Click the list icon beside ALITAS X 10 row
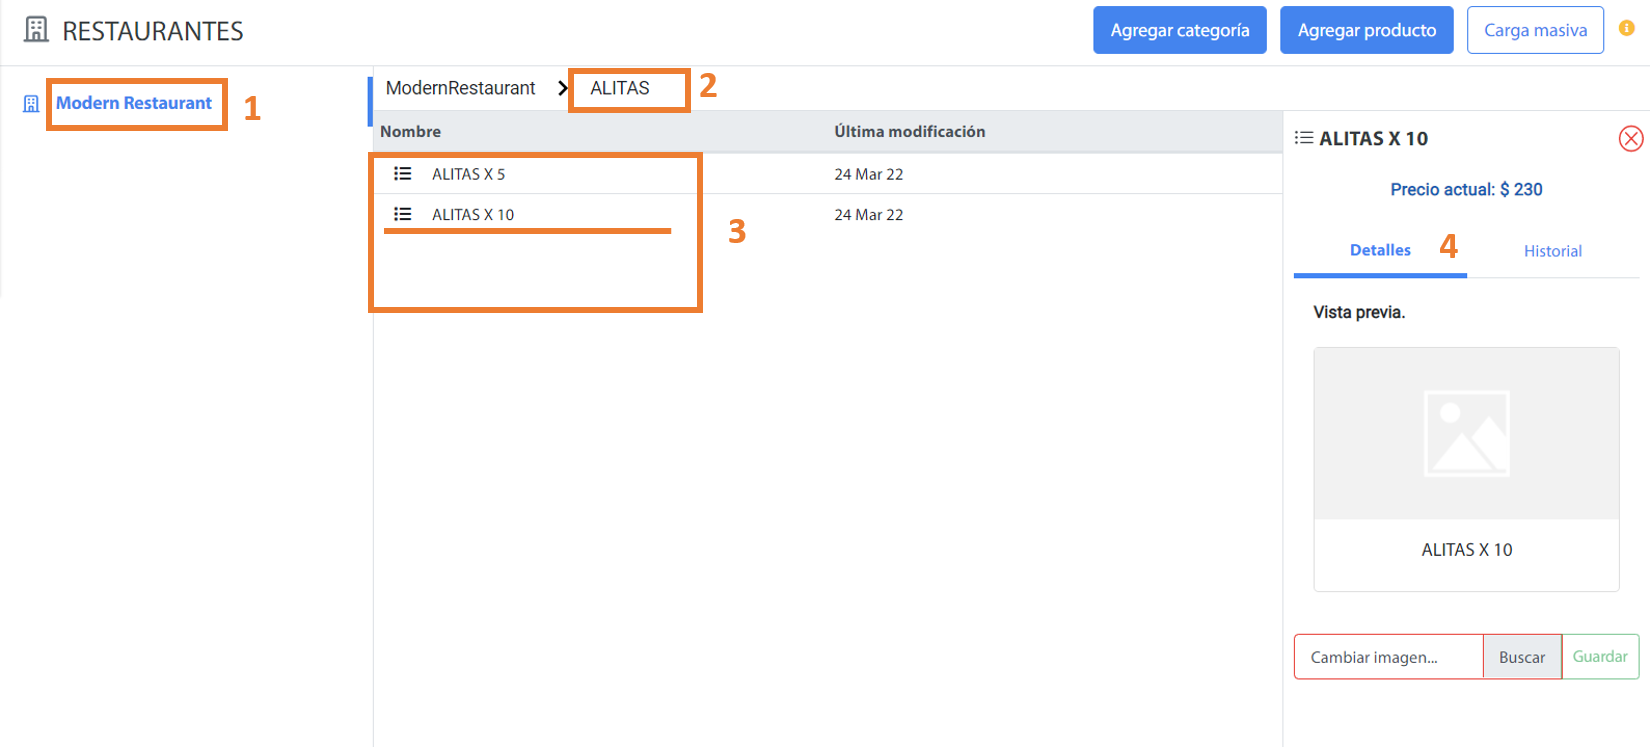 pyautogui.click(x=403, y=214)
